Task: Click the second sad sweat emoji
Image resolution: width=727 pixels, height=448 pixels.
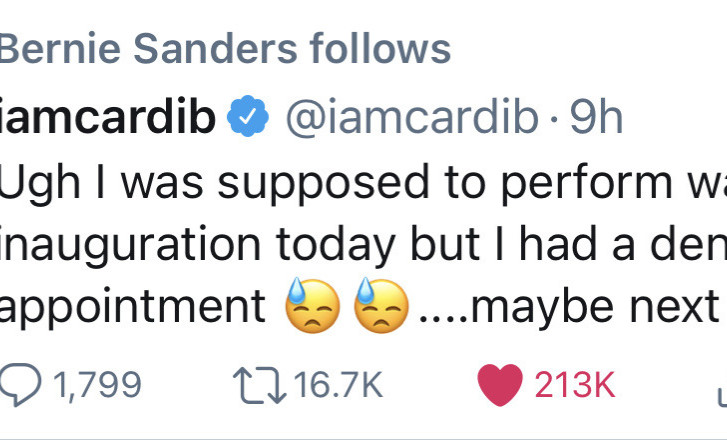Action: click(380, 305)
